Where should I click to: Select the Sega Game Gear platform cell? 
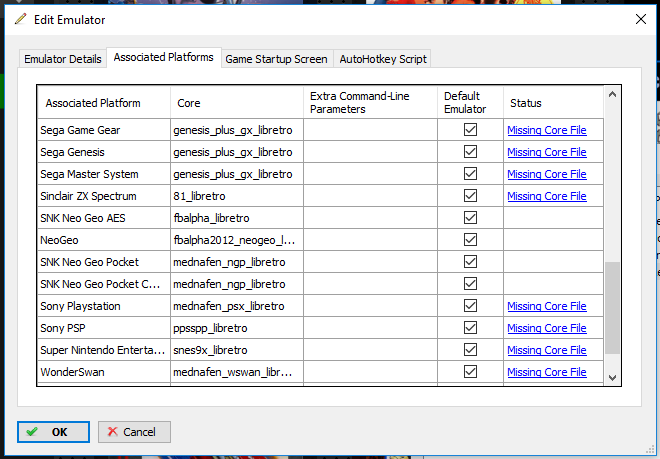[104, 130]
